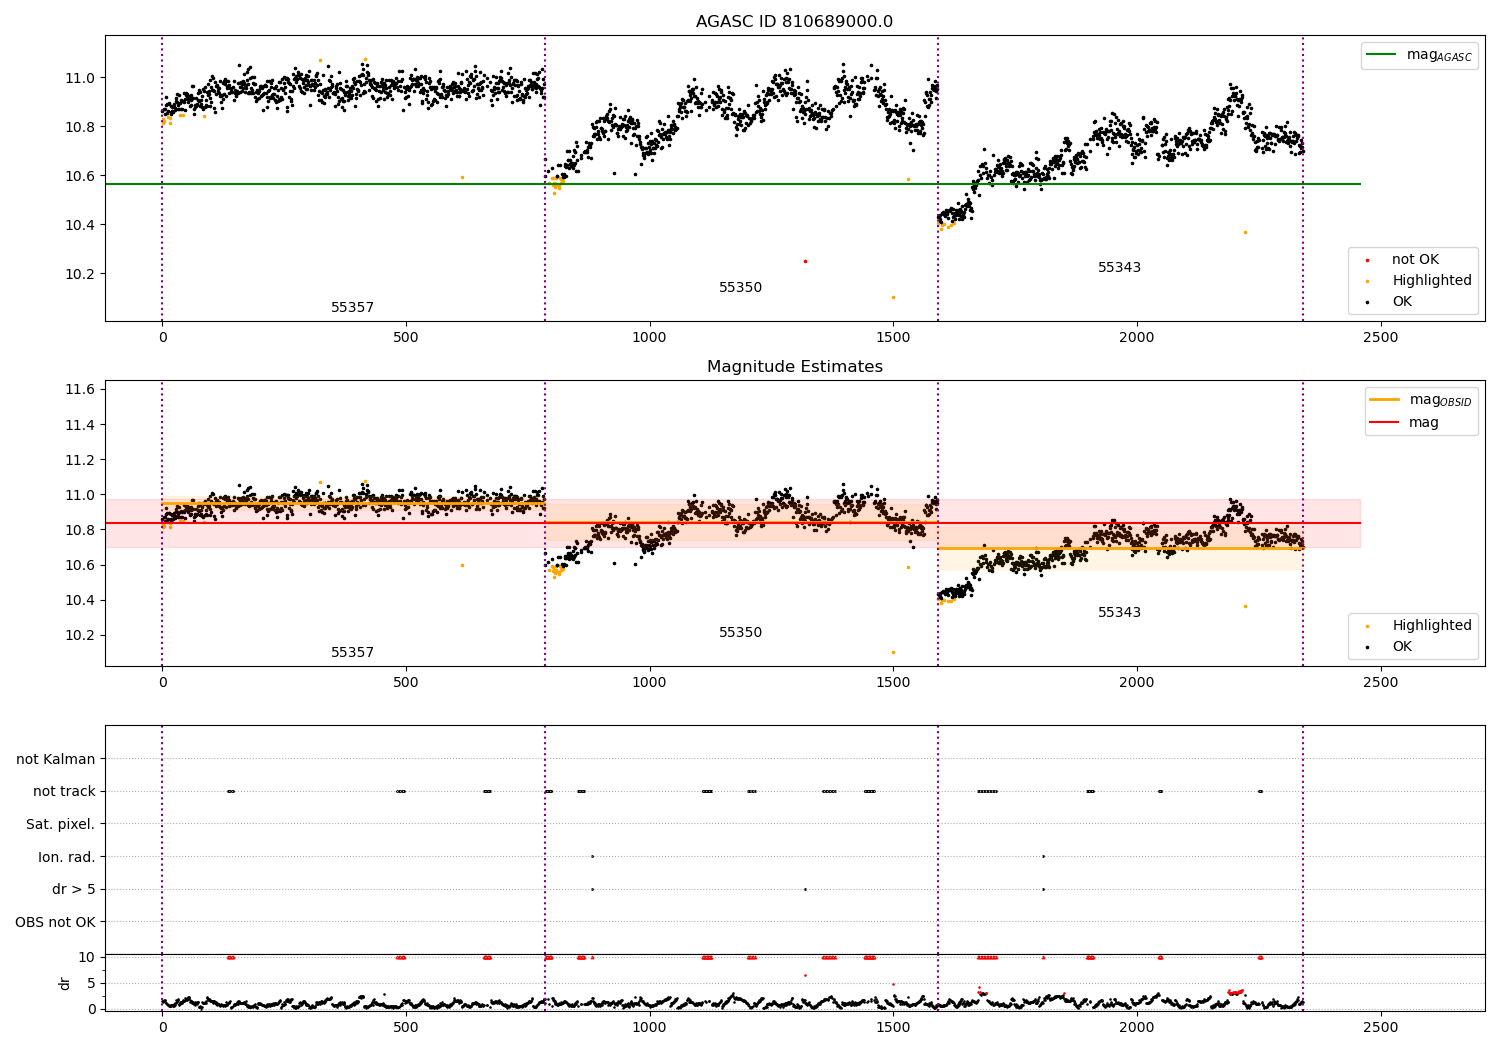Click the 1500 x-tick under middle plot
This screenshot has height=1050, width=1500.
pyautogui.click(x=893, y=683)
